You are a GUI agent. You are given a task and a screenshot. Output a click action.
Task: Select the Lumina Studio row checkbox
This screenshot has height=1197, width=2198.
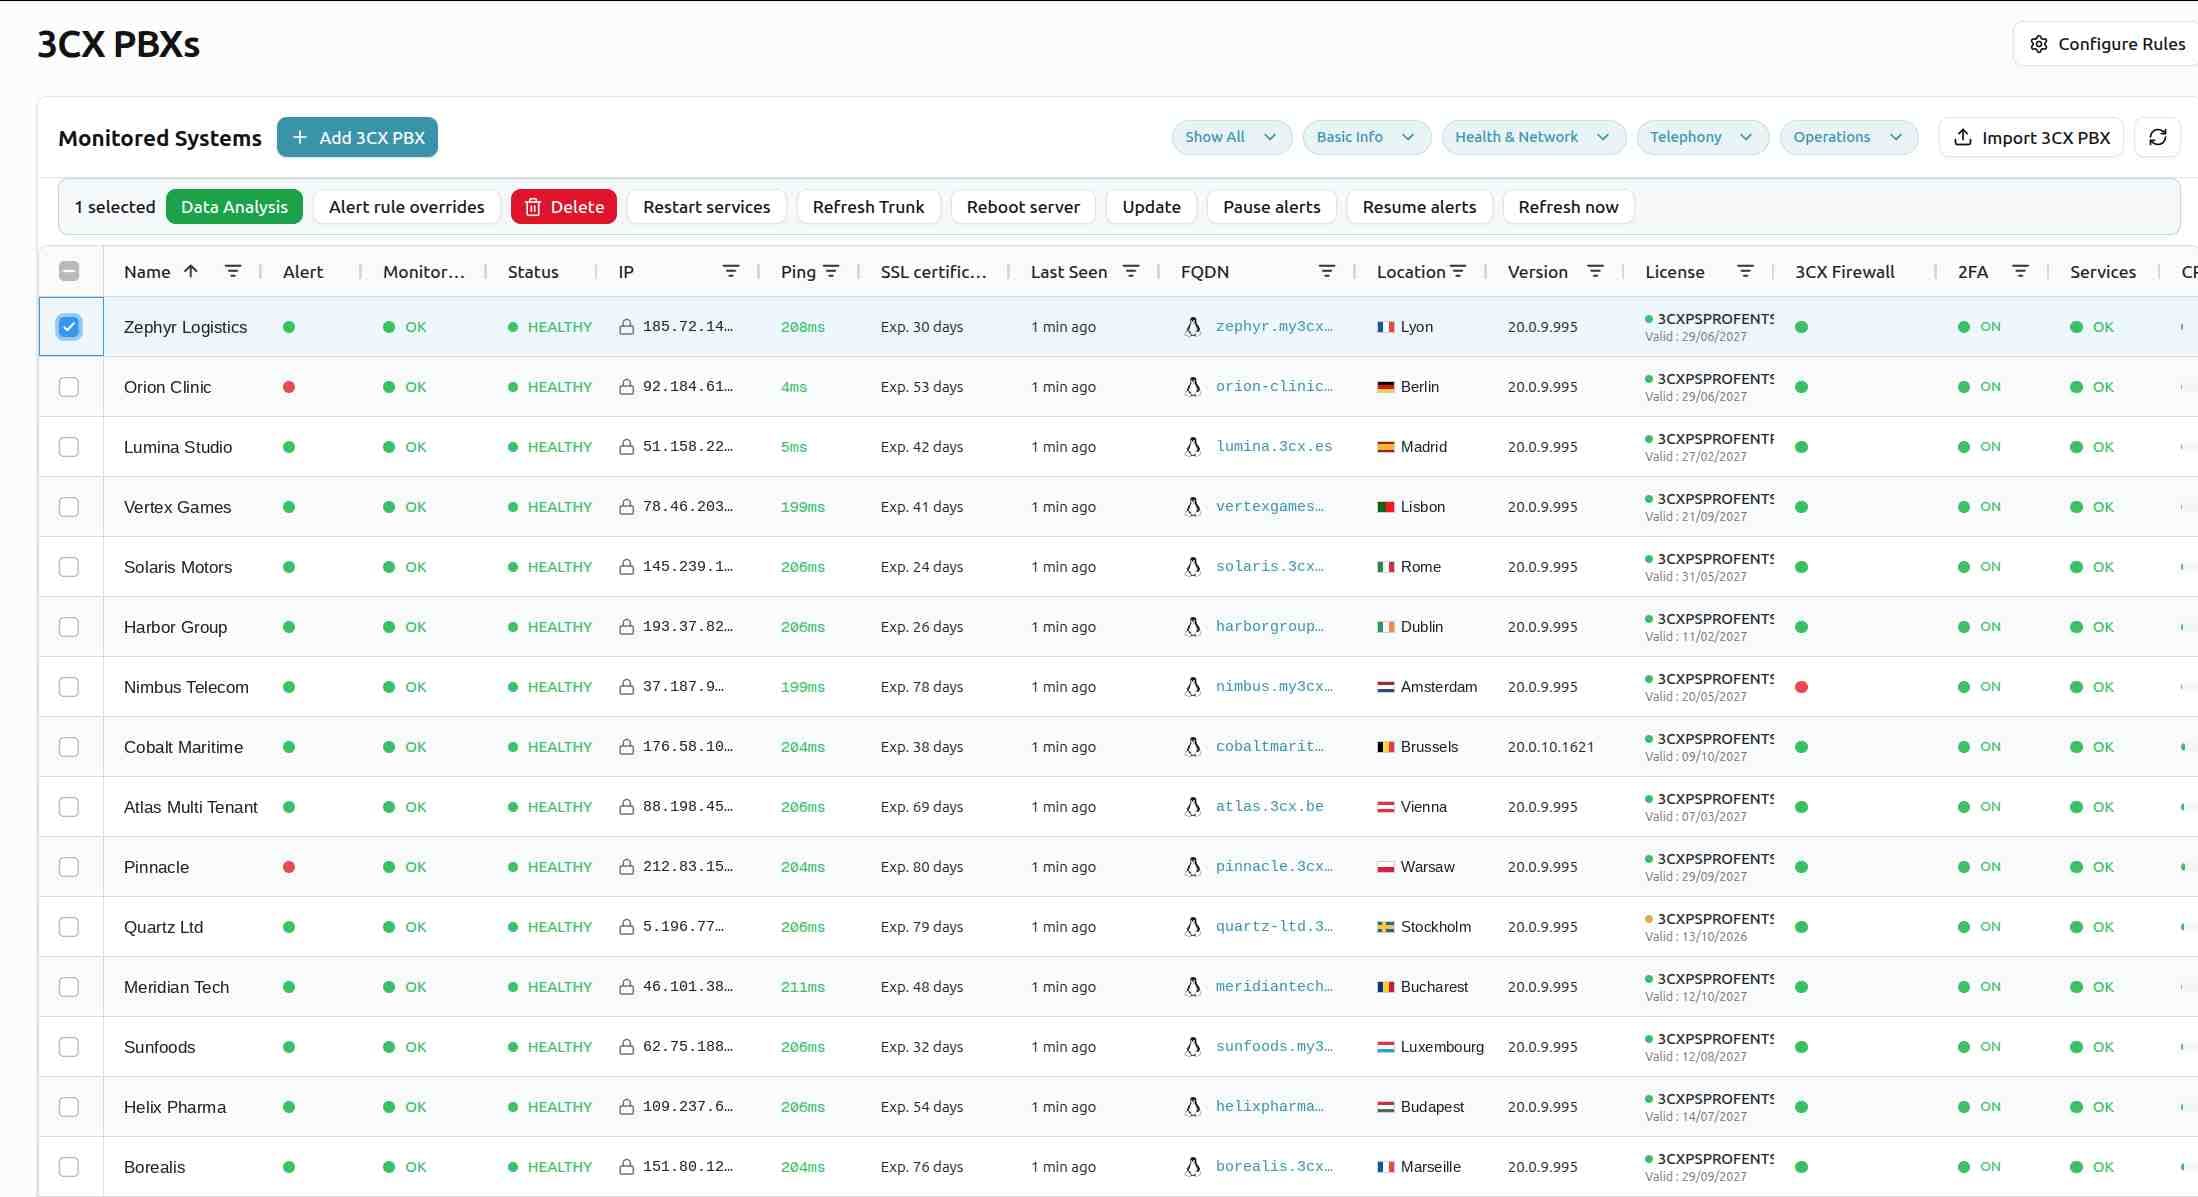point(69,447)
